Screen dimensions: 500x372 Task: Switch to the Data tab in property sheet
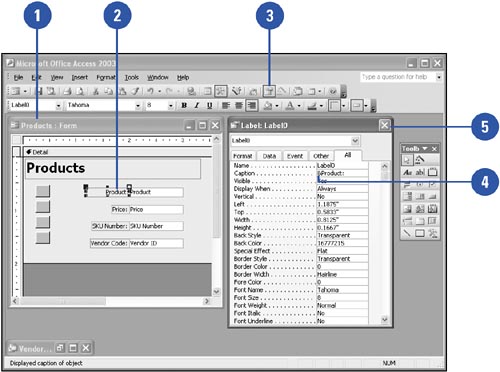pyautogui.click(x=269, y=156)
